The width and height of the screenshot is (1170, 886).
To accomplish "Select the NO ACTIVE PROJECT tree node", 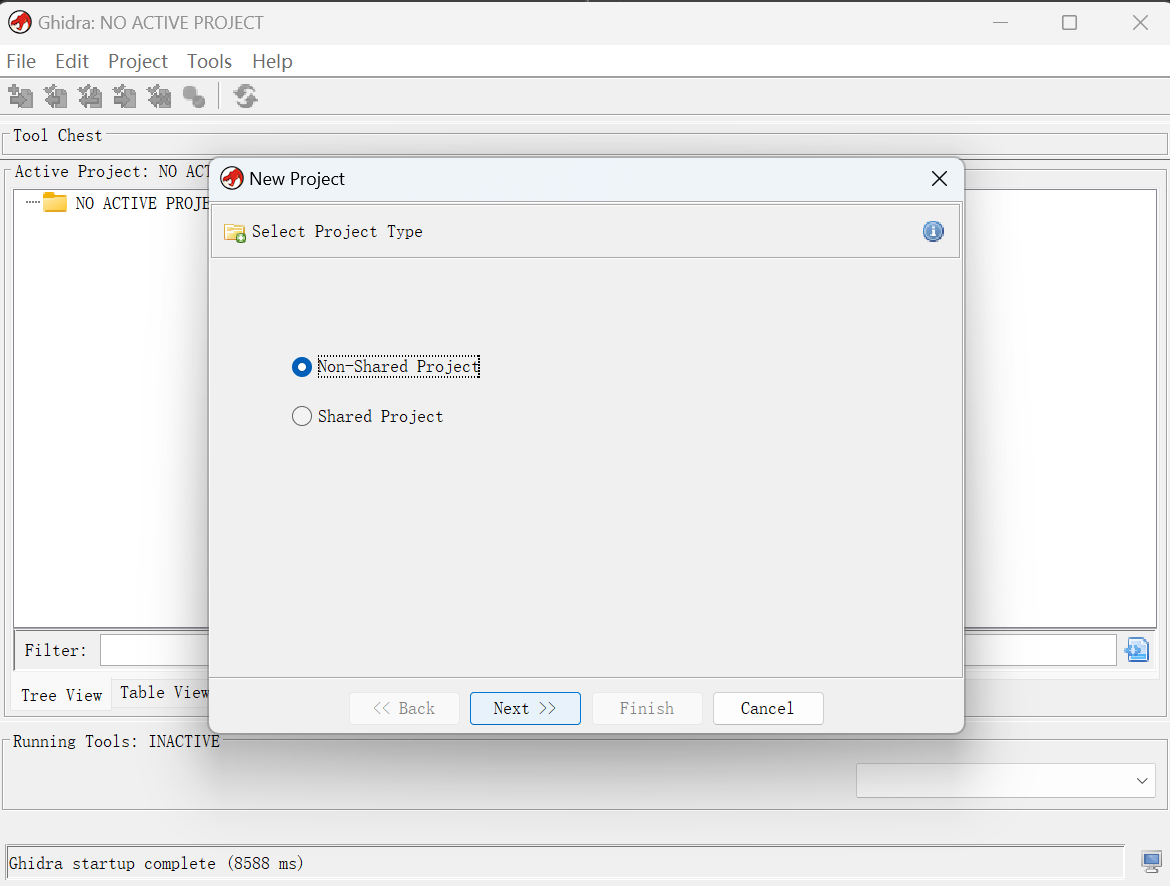I will (x=142, y=203).
